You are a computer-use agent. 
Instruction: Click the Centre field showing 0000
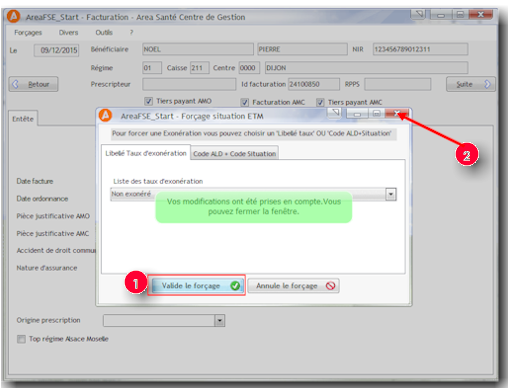pos(249,68)
